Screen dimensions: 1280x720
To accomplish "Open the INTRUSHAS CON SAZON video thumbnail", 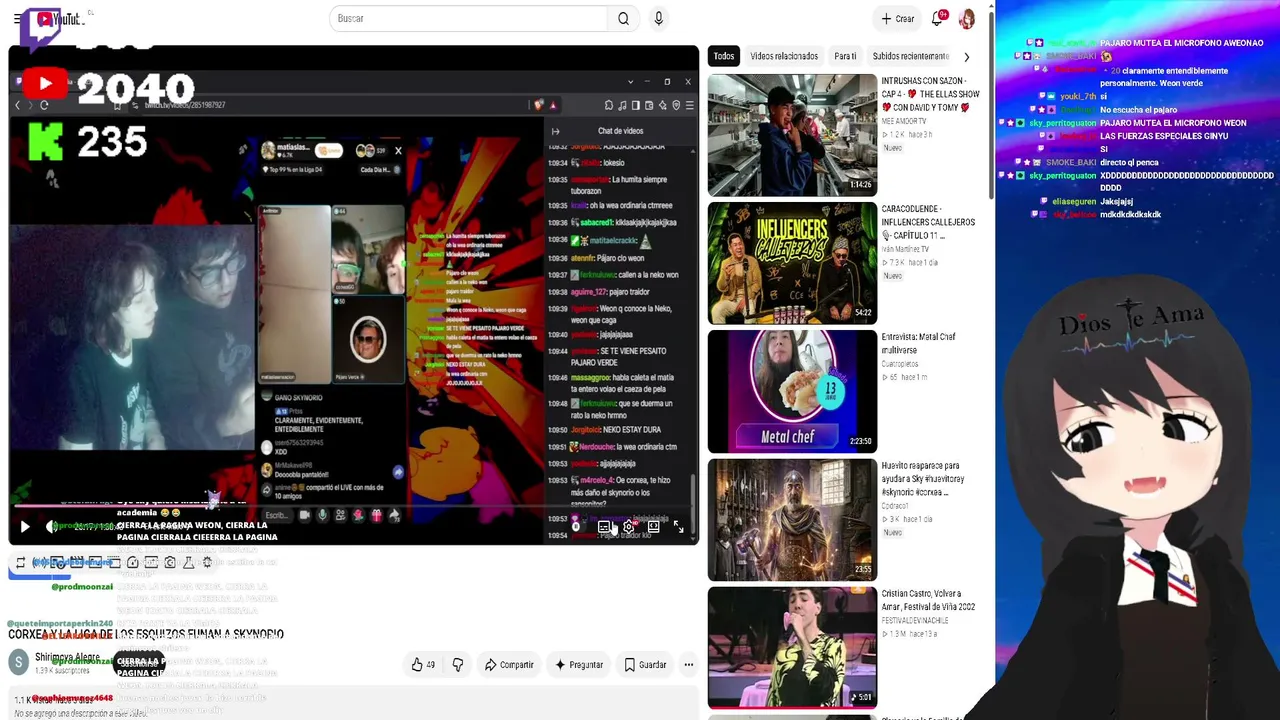I will coord(792,135).
